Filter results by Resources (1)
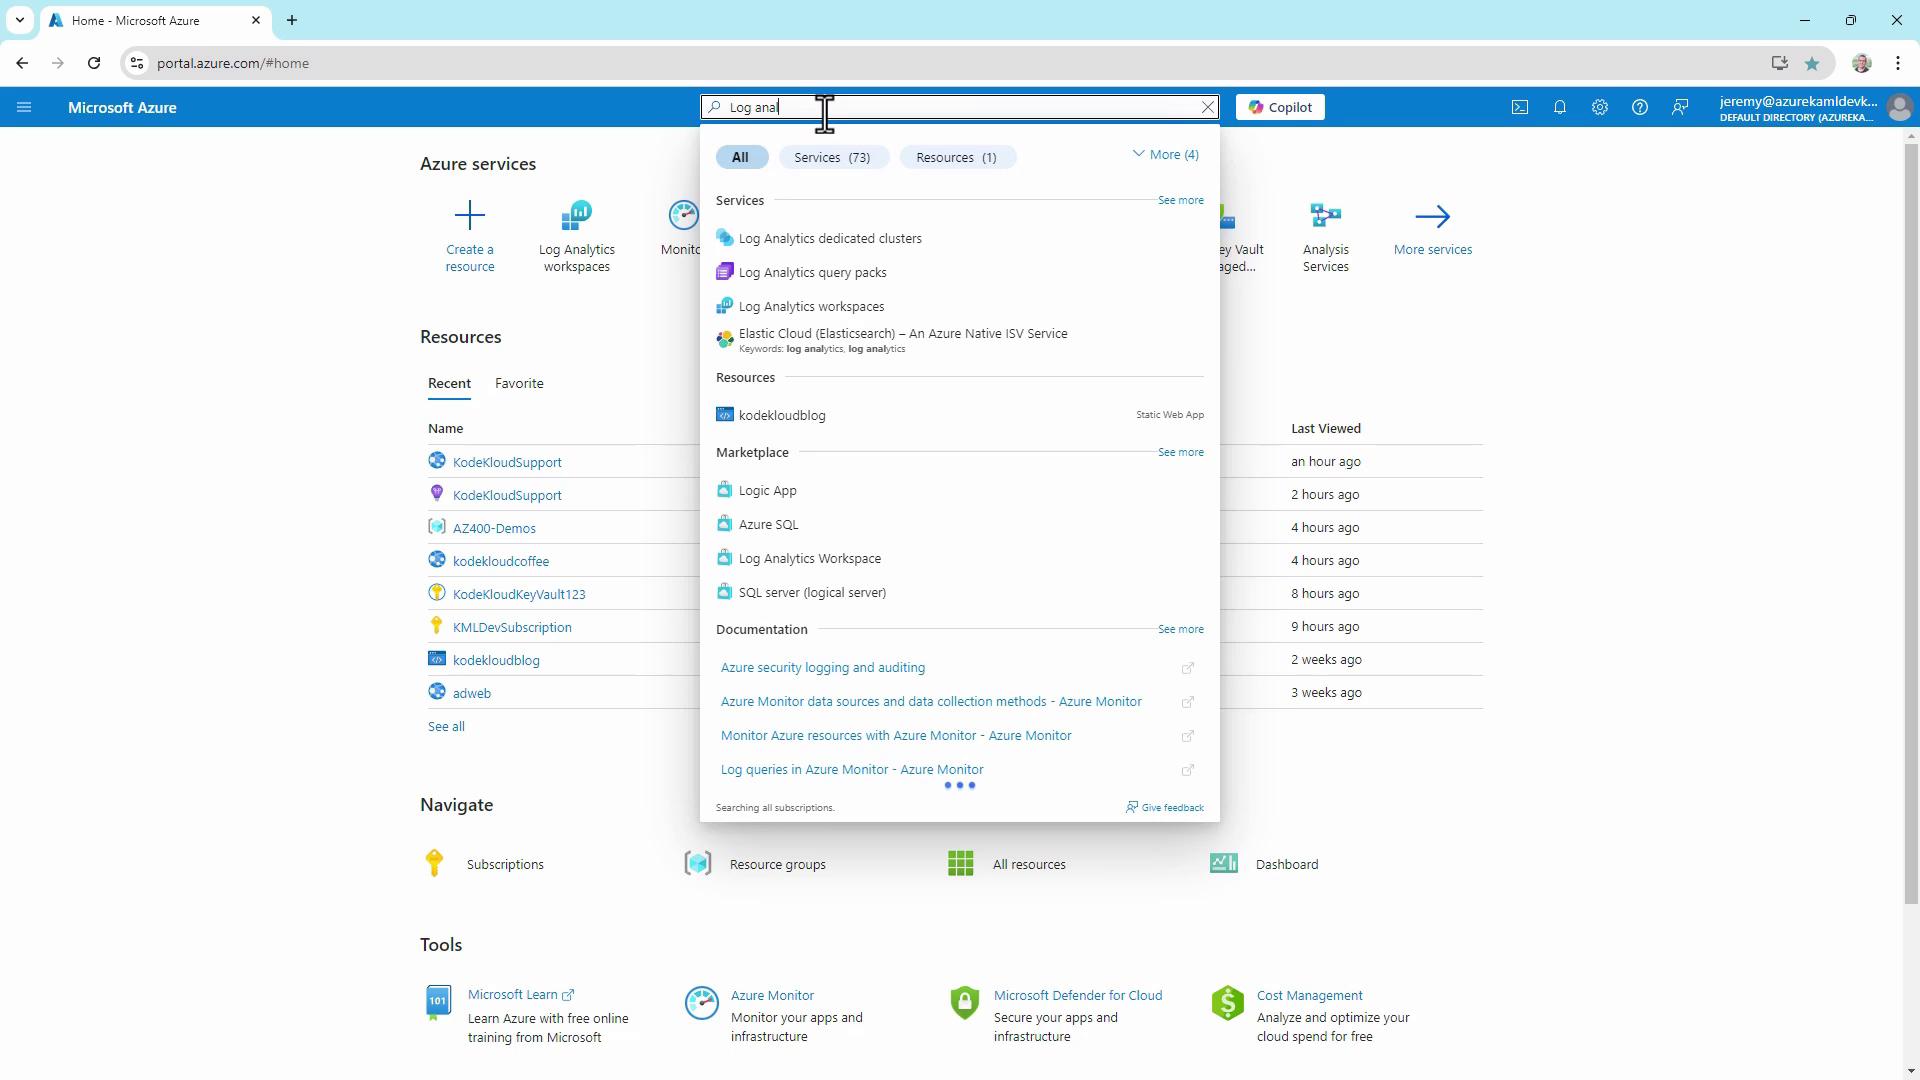1920x1080 pixels. click(x=956, y=157)
